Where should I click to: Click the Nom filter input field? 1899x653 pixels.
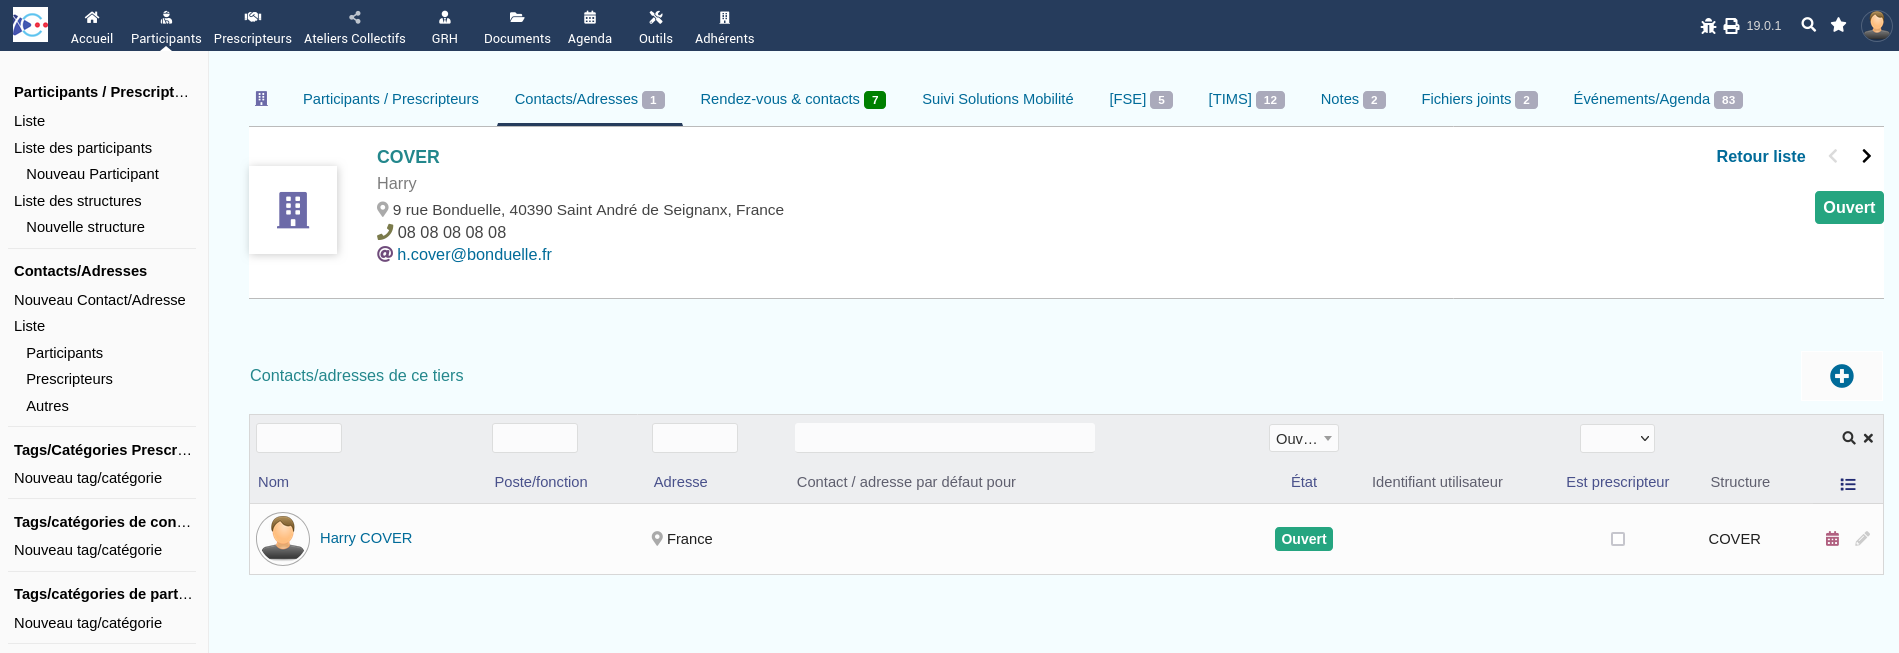299,438
